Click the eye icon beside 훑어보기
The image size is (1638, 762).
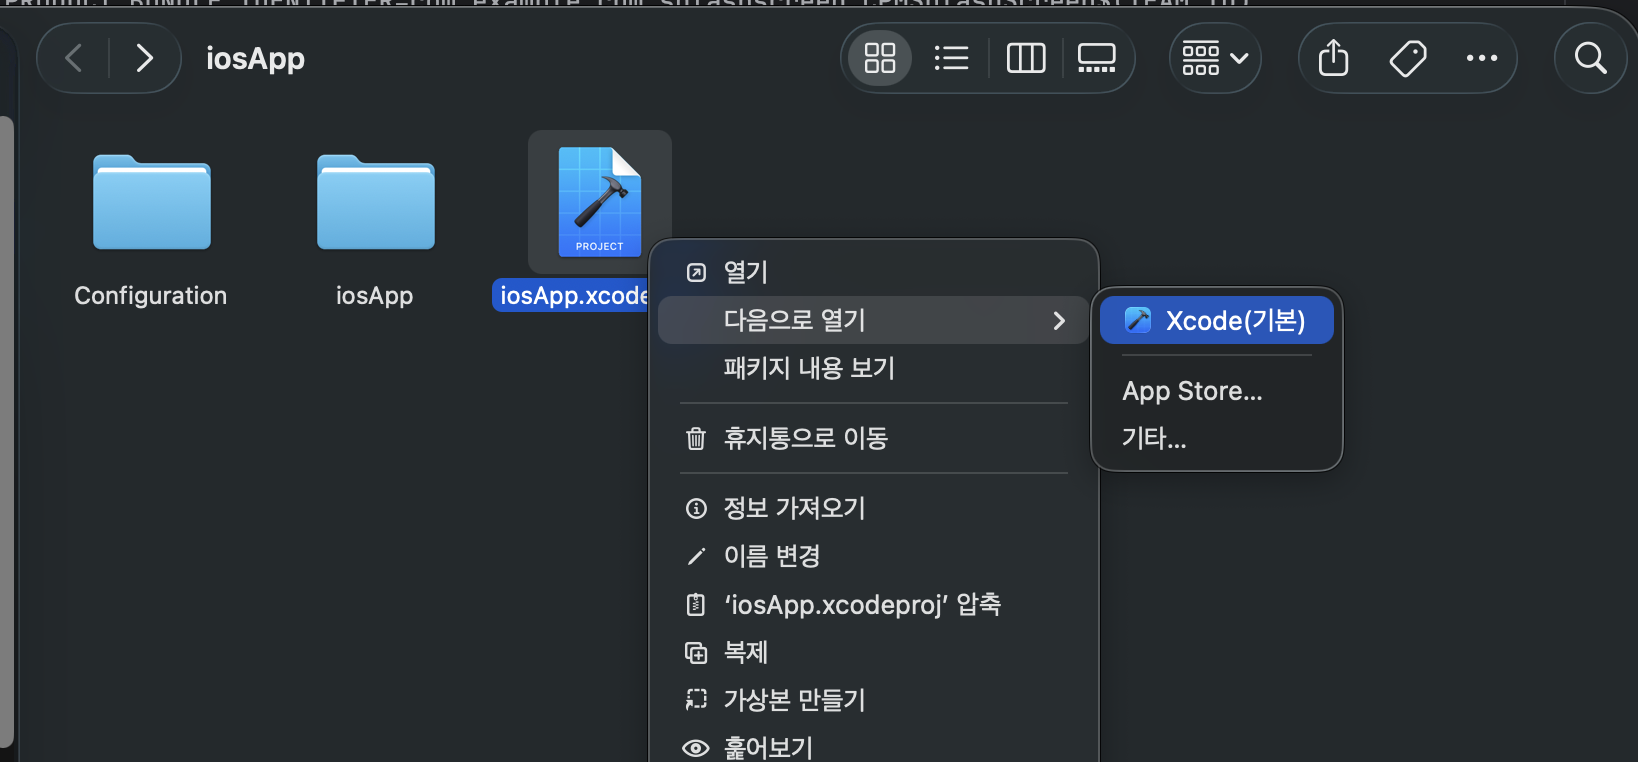point(696,748)
